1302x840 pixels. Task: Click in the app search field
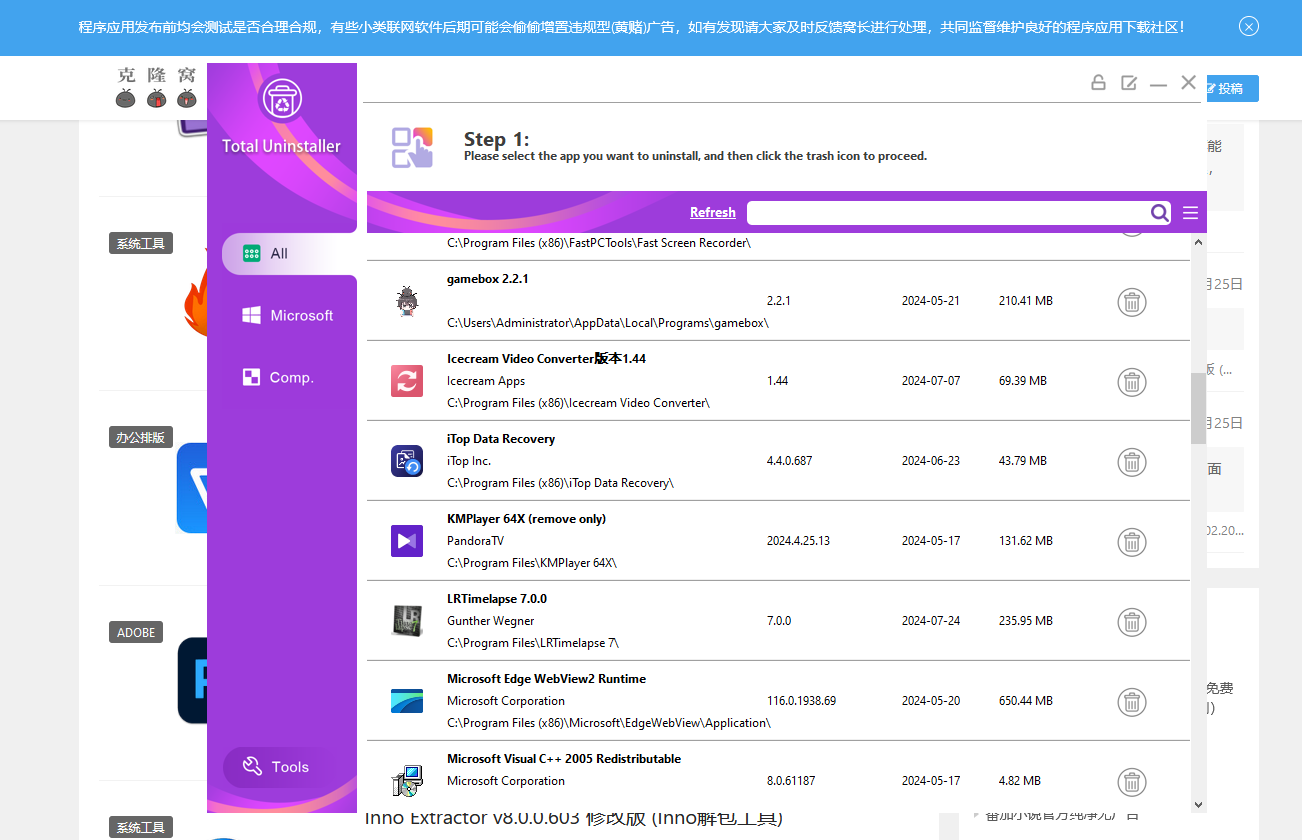pyautogui.click(x=948, y=212)
